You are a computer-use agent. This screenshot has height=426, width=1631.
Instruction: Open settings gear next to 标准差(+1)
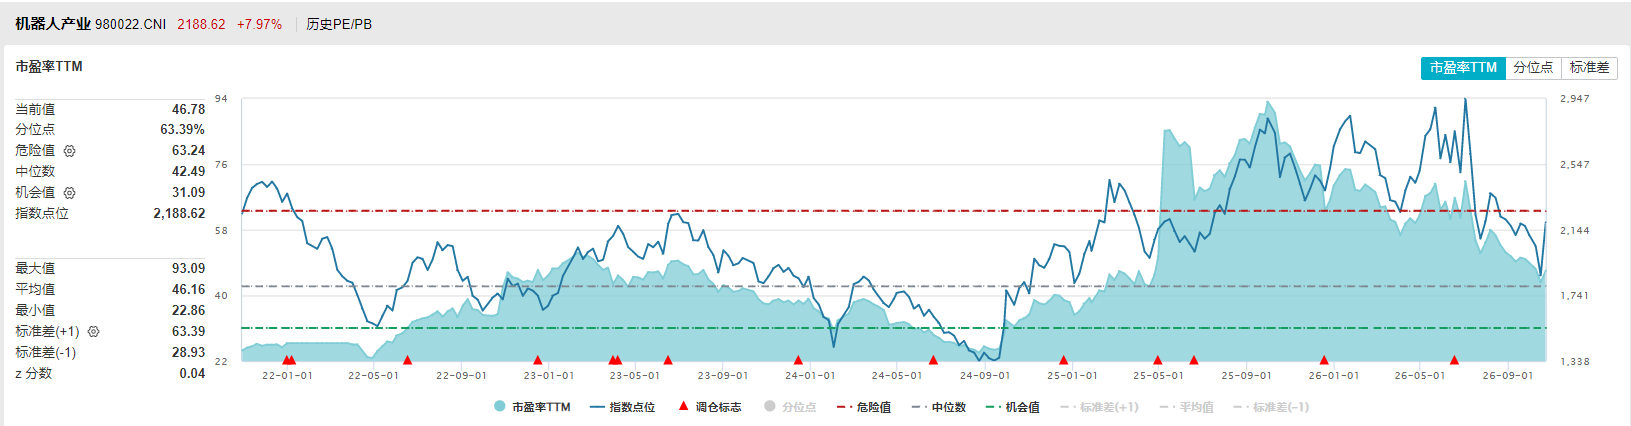pyautogui.click(x=93, y=332)
